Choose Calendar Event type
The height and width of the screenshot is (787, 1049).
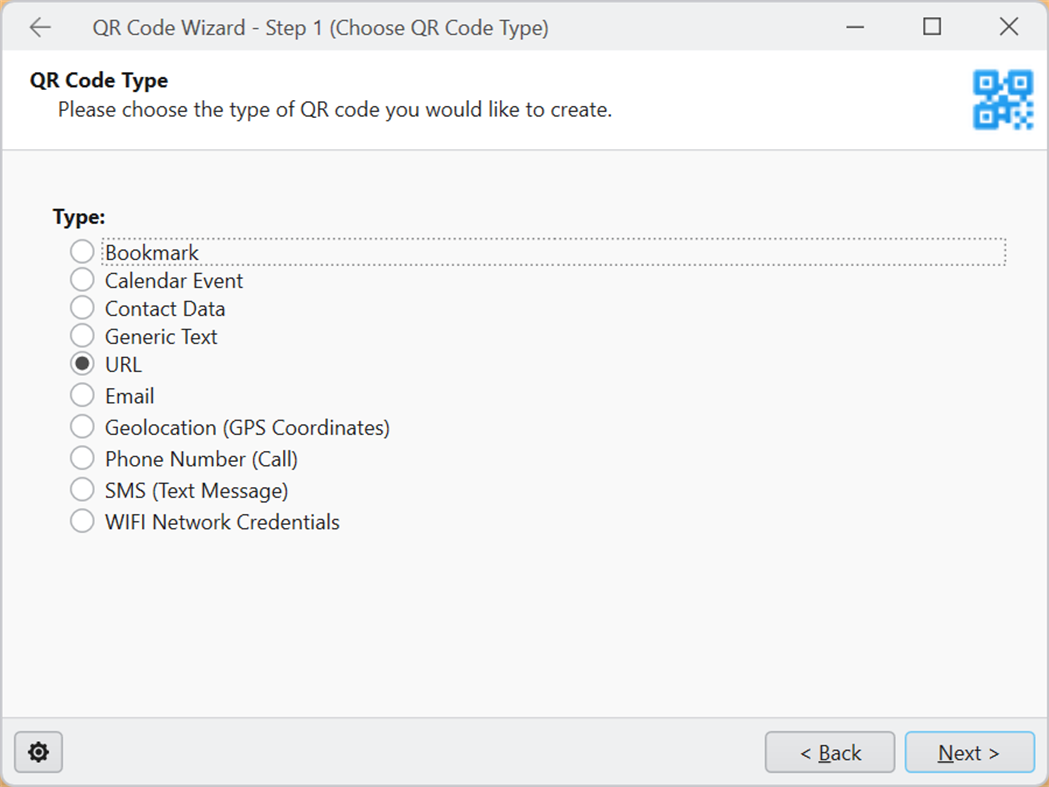82,280
